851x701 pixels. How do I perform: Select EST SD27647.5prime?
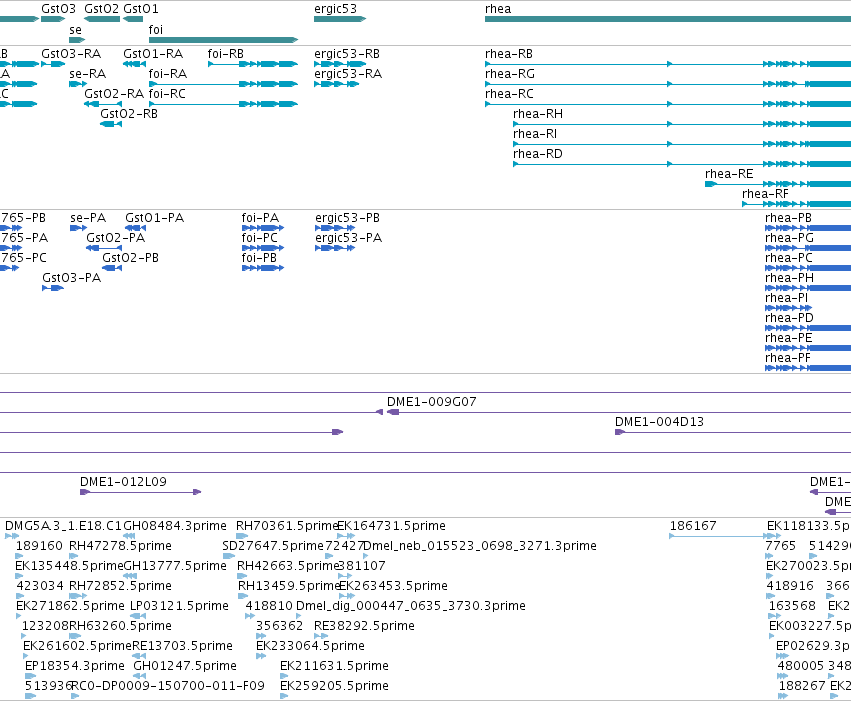pyautogui.click(x=273, y=546)
